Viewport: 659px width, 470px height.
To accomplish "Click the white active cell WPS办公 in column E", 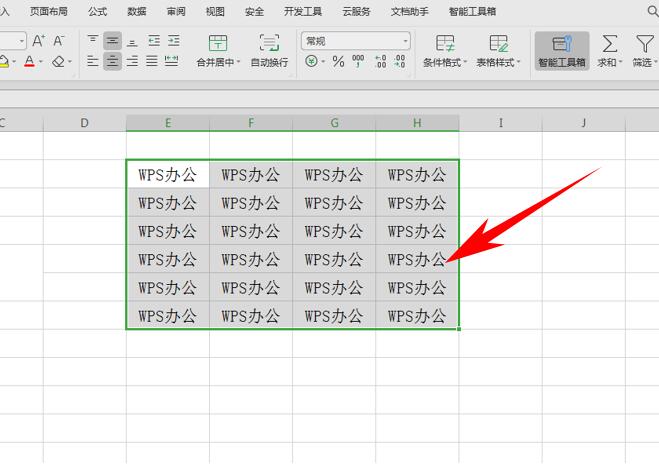I will point(168,174).
